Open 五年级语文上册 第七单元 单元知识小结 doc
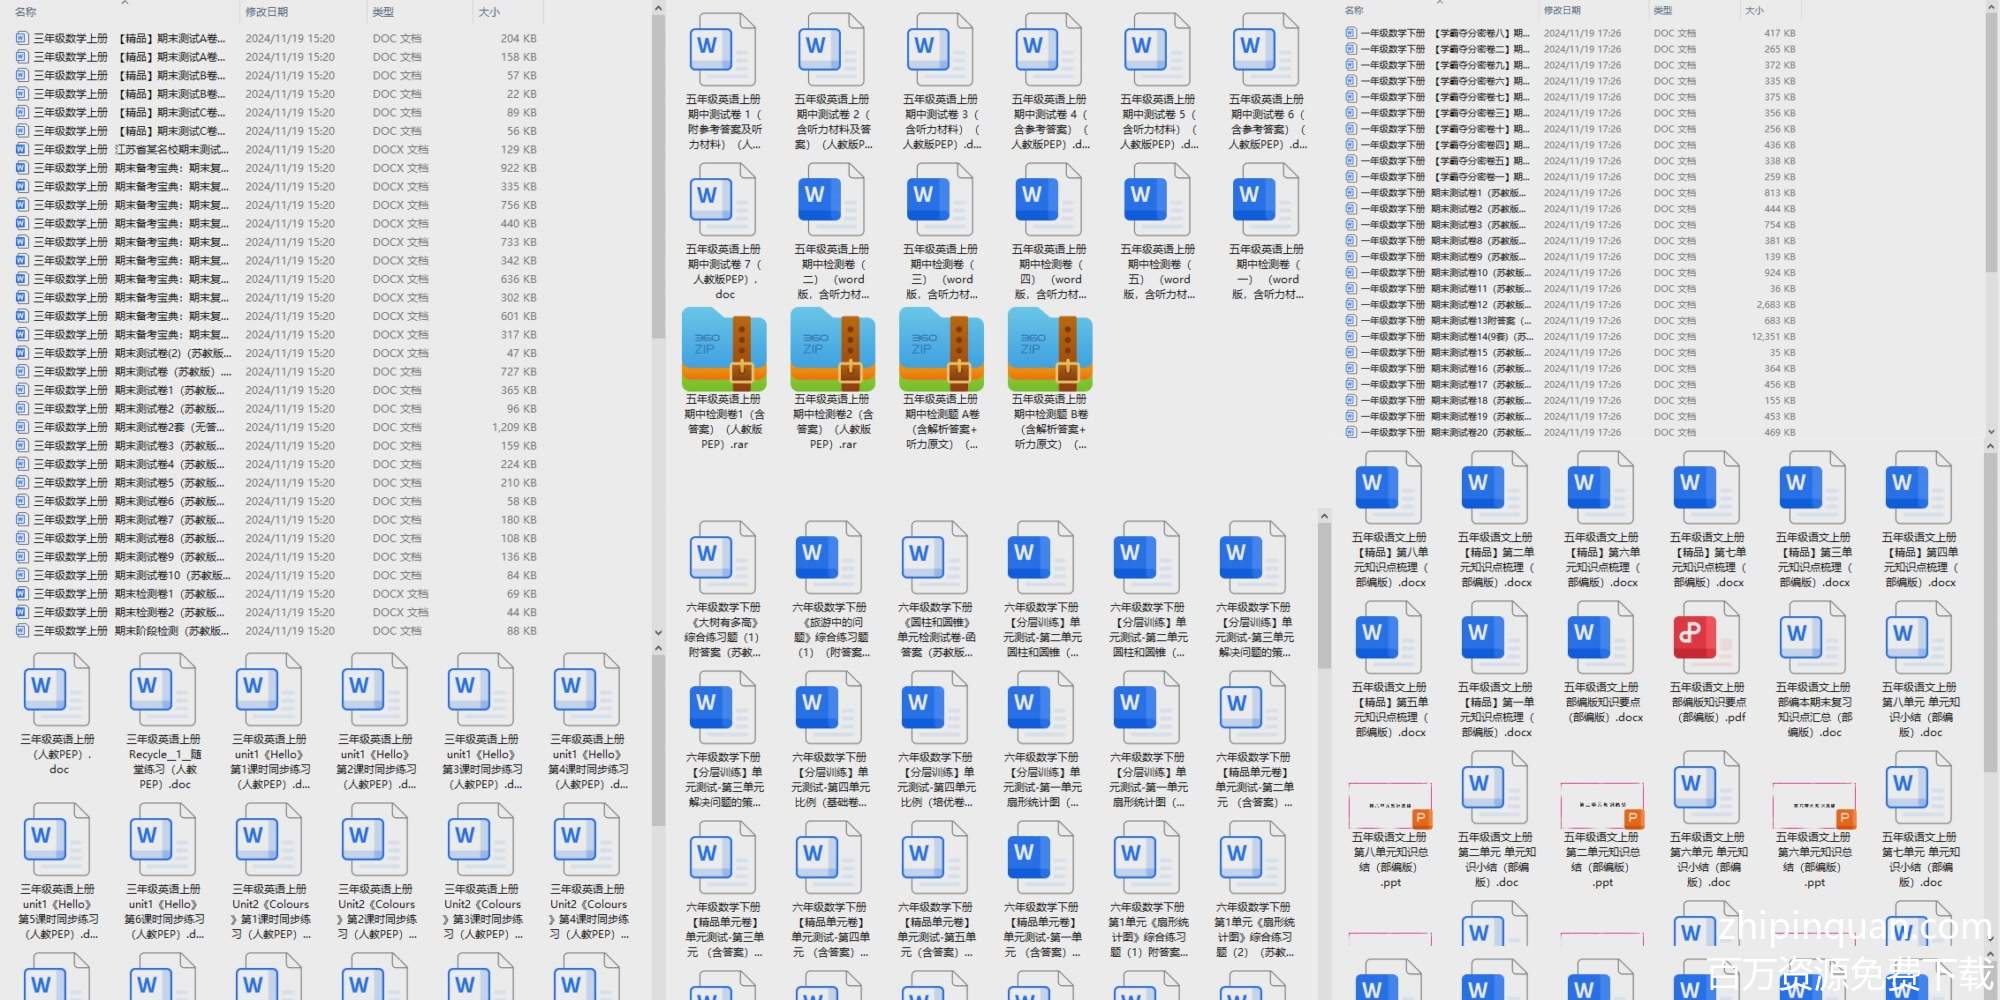 click(1918, 791)
